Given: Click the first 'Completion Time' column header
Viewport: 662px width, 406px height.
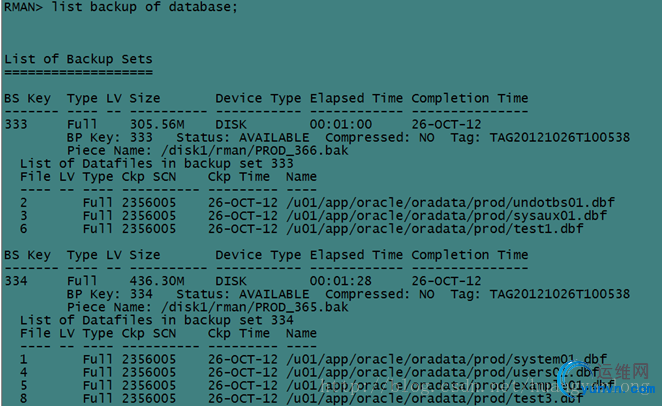Looking at the screenshot, I should (470, 98).
